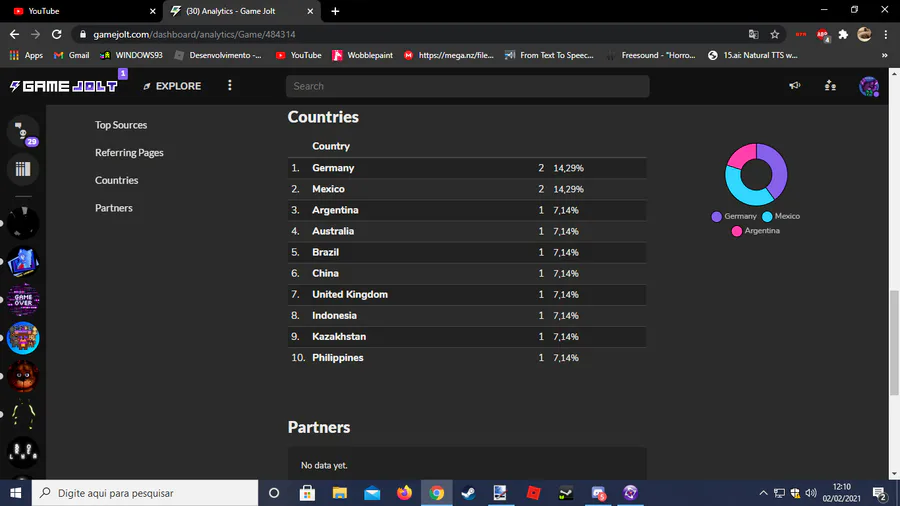Click the Game Jolt search field
Viewport: 900px width, 506px height.
468,86
